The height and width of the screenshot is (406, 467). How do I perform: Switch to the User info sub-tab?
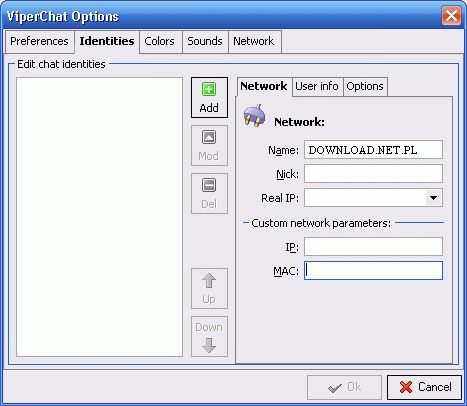pyautogui.click(x=317, y=86)
